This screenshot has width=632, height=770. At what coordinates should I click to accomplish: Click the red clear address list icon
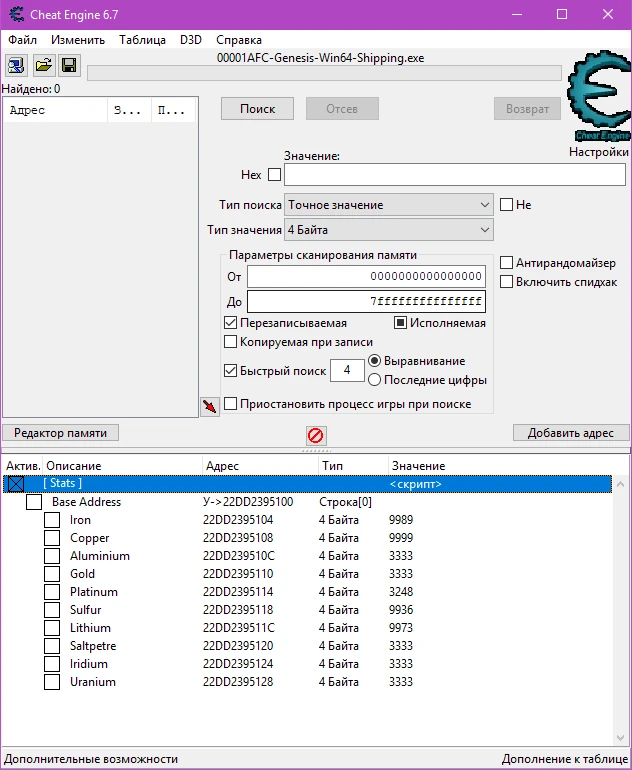coord(315,435)
